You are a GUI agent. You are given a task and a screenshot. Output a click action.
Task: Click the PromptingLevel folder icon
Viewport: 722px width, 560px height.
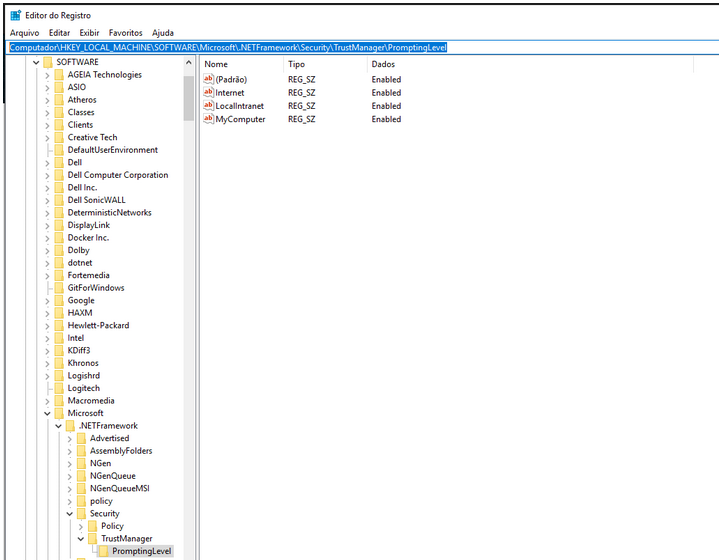pos(104,551)
